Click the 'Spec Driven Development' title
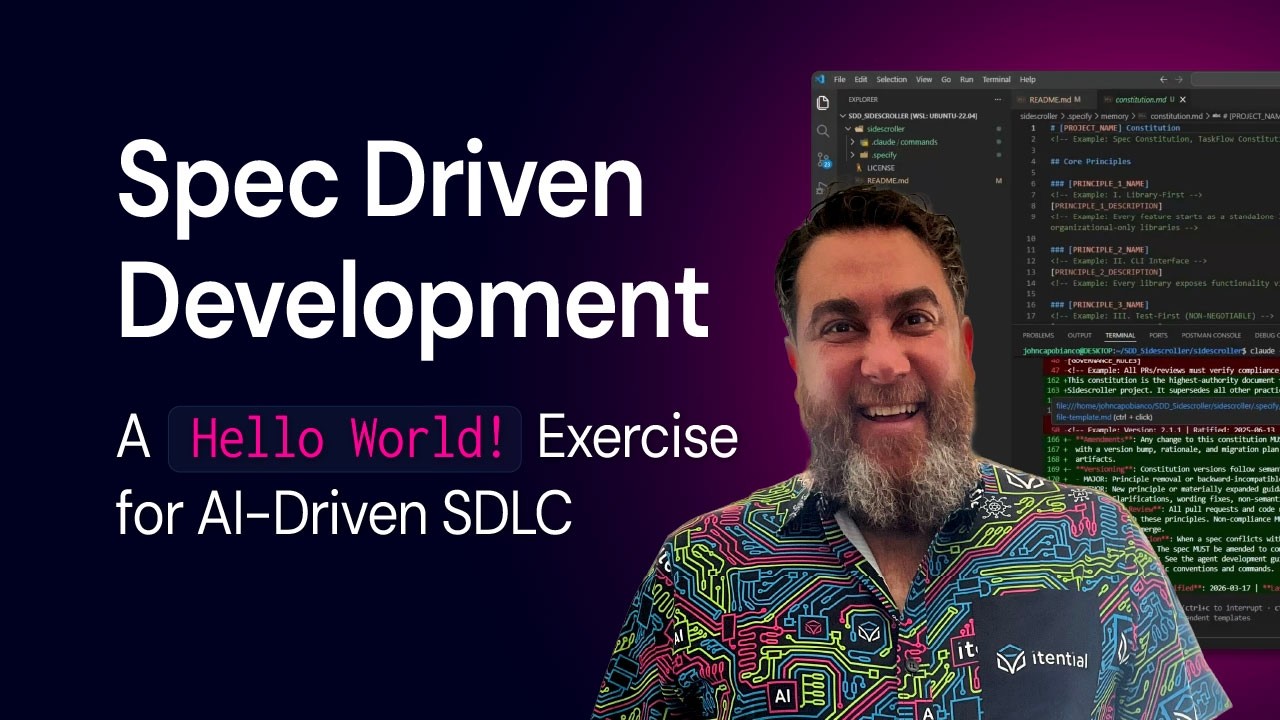The height and width of the screenshot is (720, 1280). [414, 240]
